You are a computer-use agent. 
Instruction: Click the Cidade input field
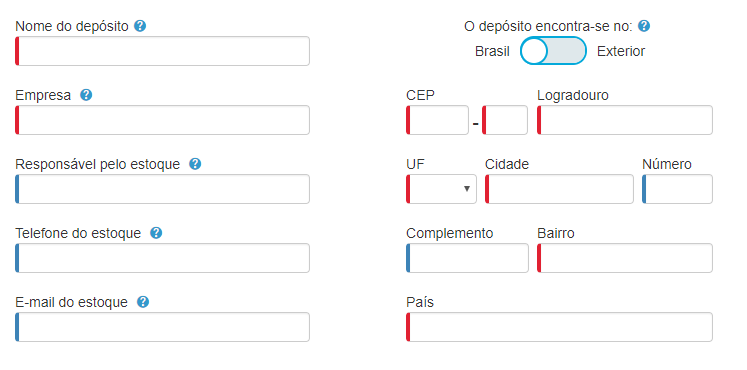point(559,189)
